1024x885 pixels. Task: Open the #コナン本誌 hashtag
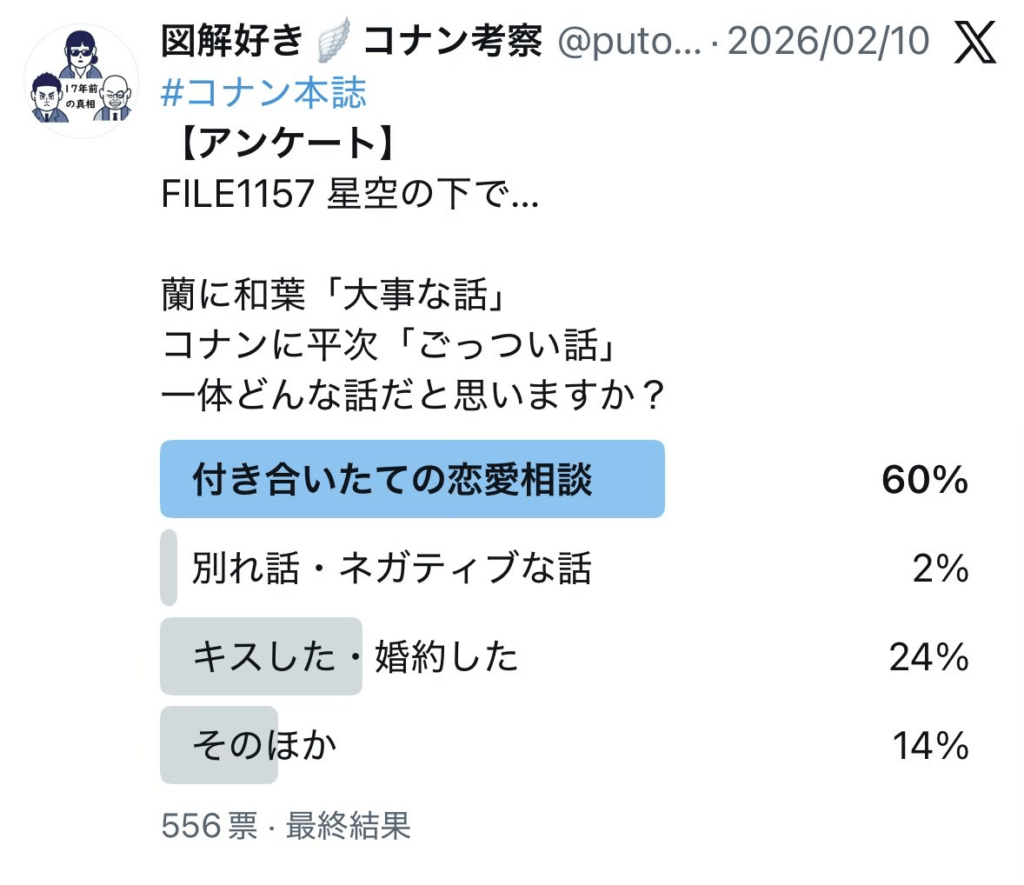(264, 93)
